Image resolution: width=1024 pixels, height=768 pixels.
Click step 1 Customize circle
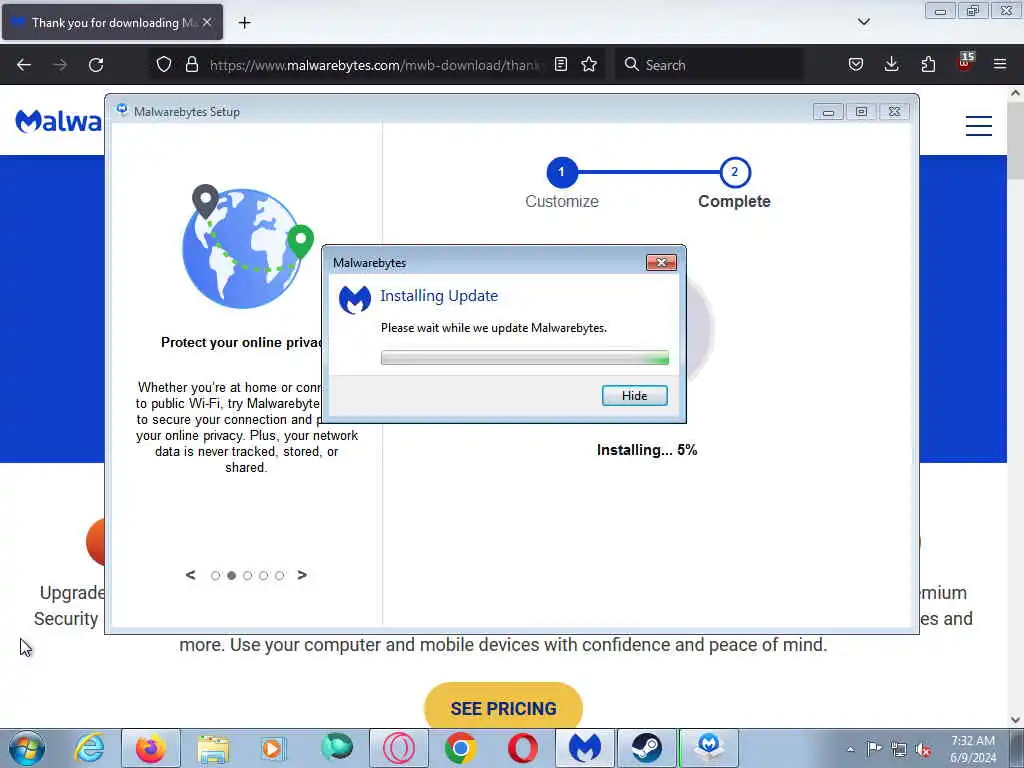click(x=562, y=172)
